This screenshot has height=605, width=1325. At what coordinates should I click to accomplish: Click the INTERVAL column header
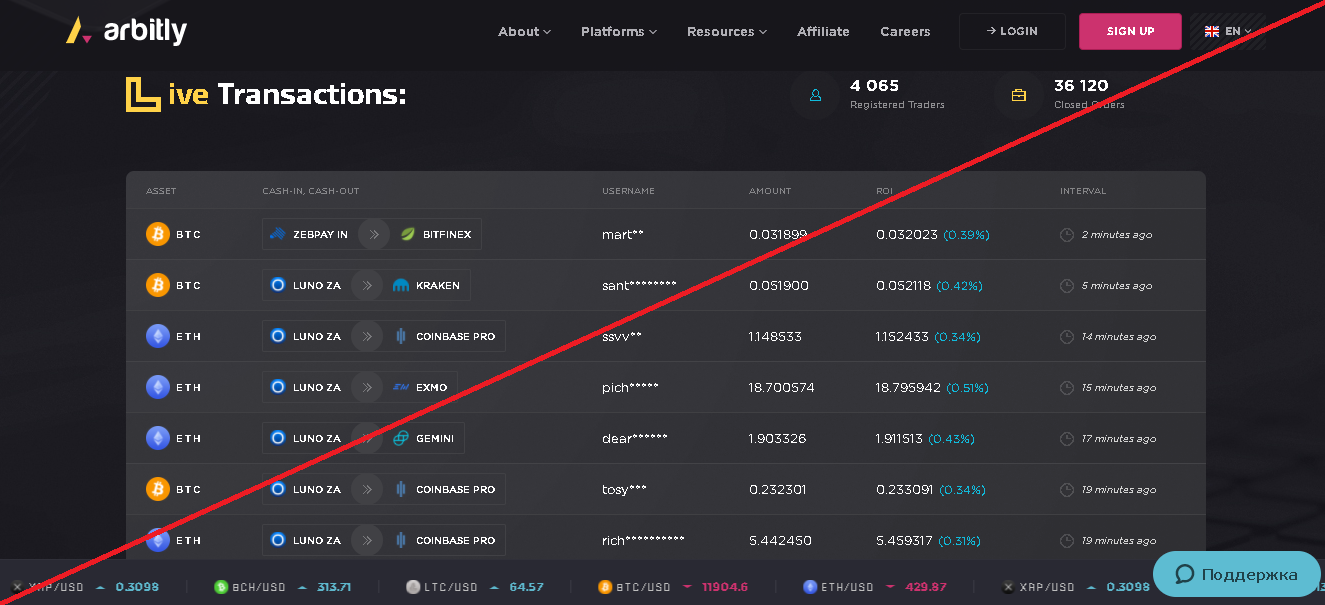(1083, 191)
